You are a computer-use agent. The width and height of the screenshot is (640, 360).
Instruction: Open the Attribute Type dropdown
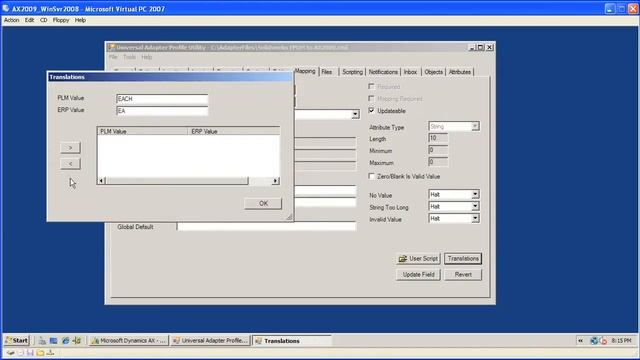475,127
